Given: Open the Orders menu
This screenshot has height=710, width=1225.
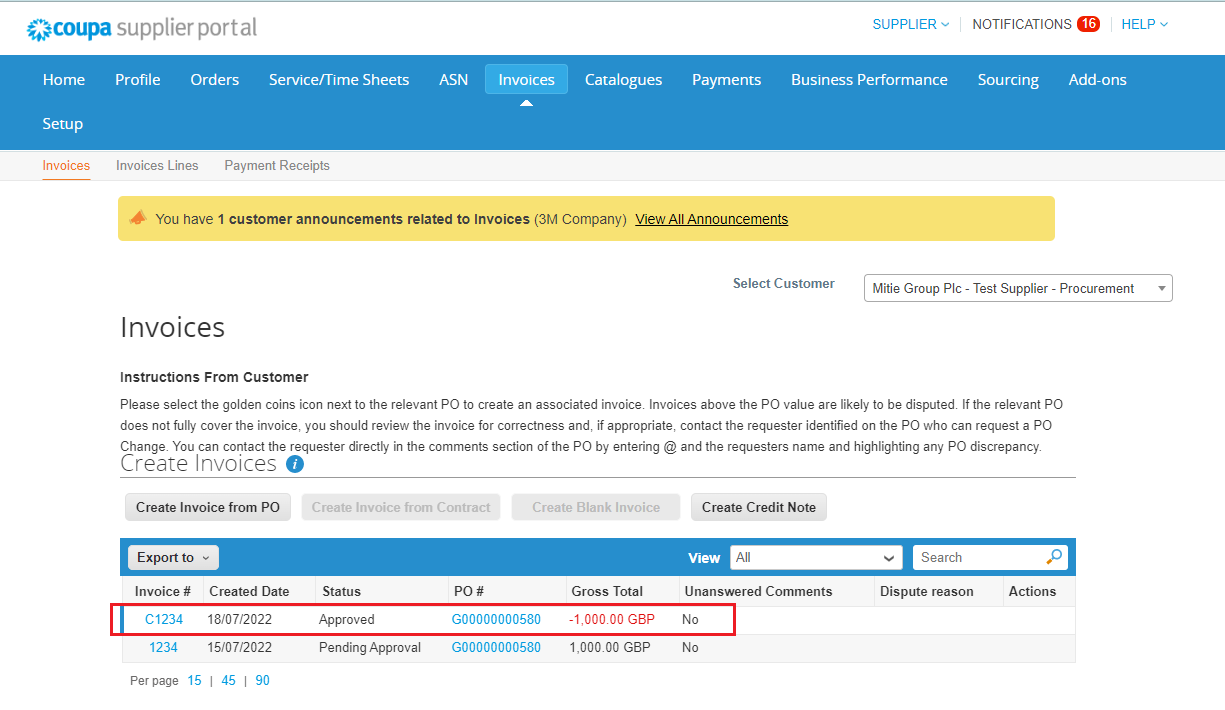Looking at the screenshot, I should (x=215, y=80).
